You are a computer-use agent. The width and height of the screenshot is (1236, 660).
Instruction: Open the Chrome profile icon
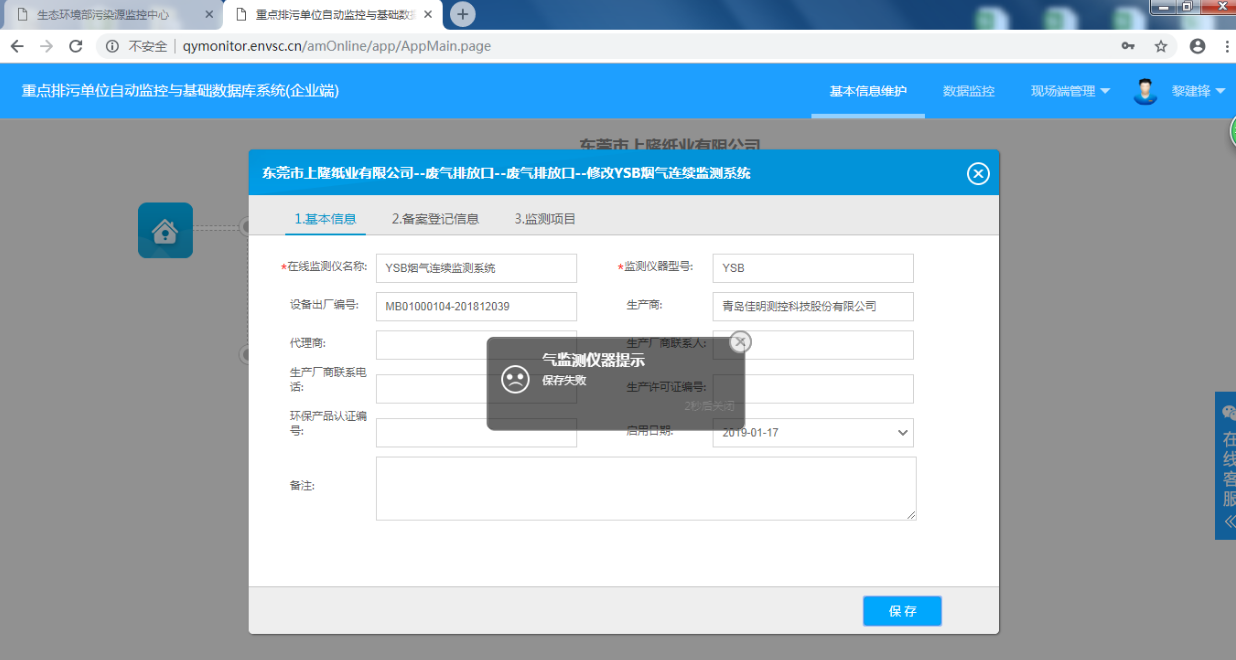(1197, 46)
